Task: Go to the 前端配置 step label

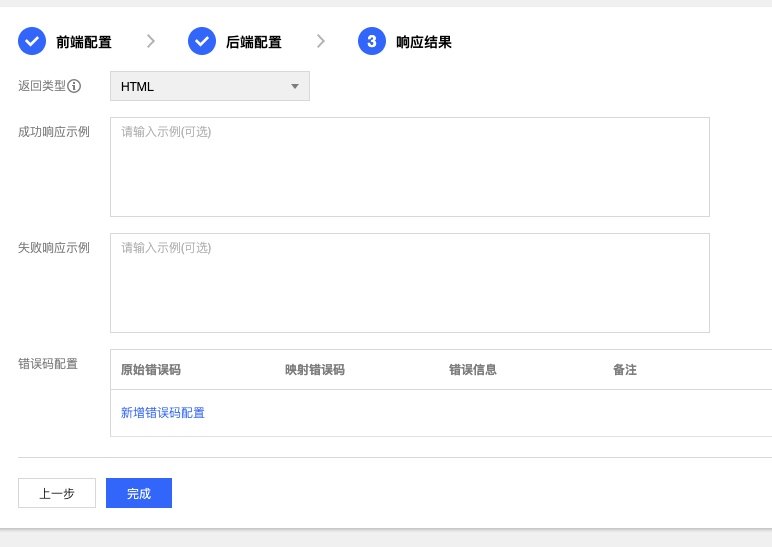Action: tap(84, 42)
